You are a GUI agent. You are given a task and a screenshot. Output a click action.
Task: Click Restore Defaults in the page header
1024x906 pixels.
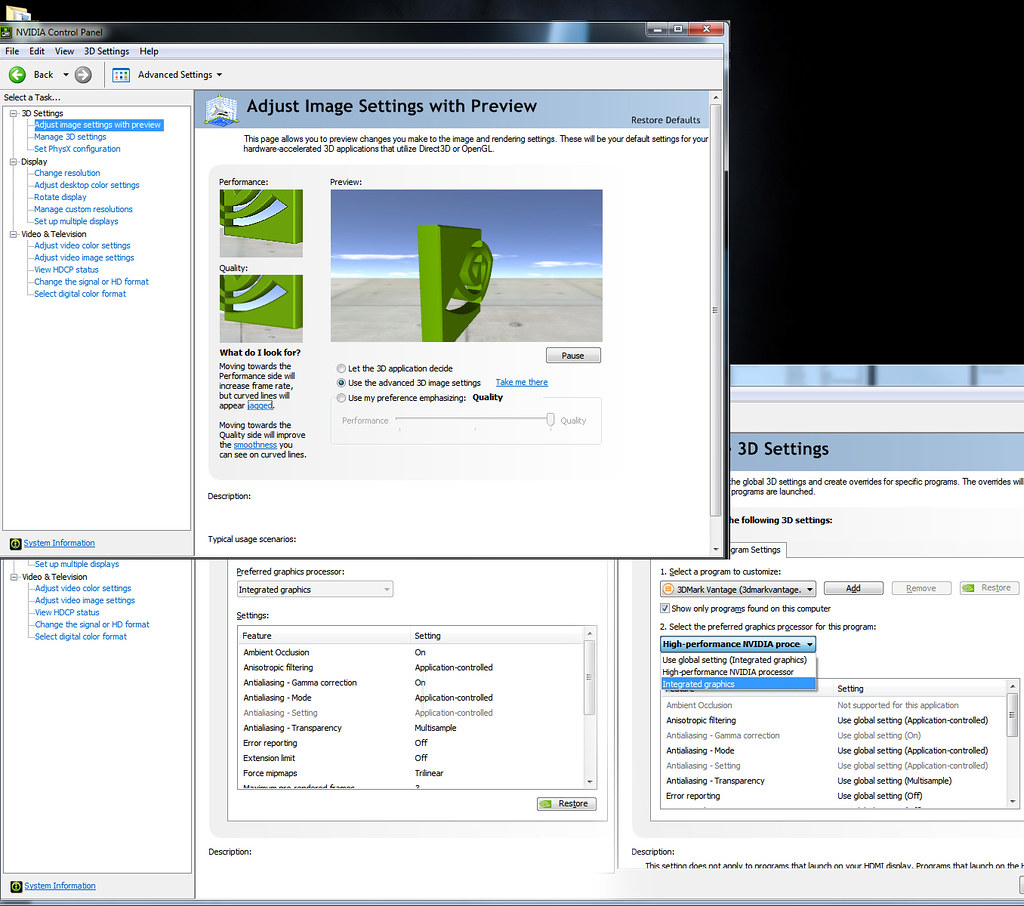click(x=665, y=120)
